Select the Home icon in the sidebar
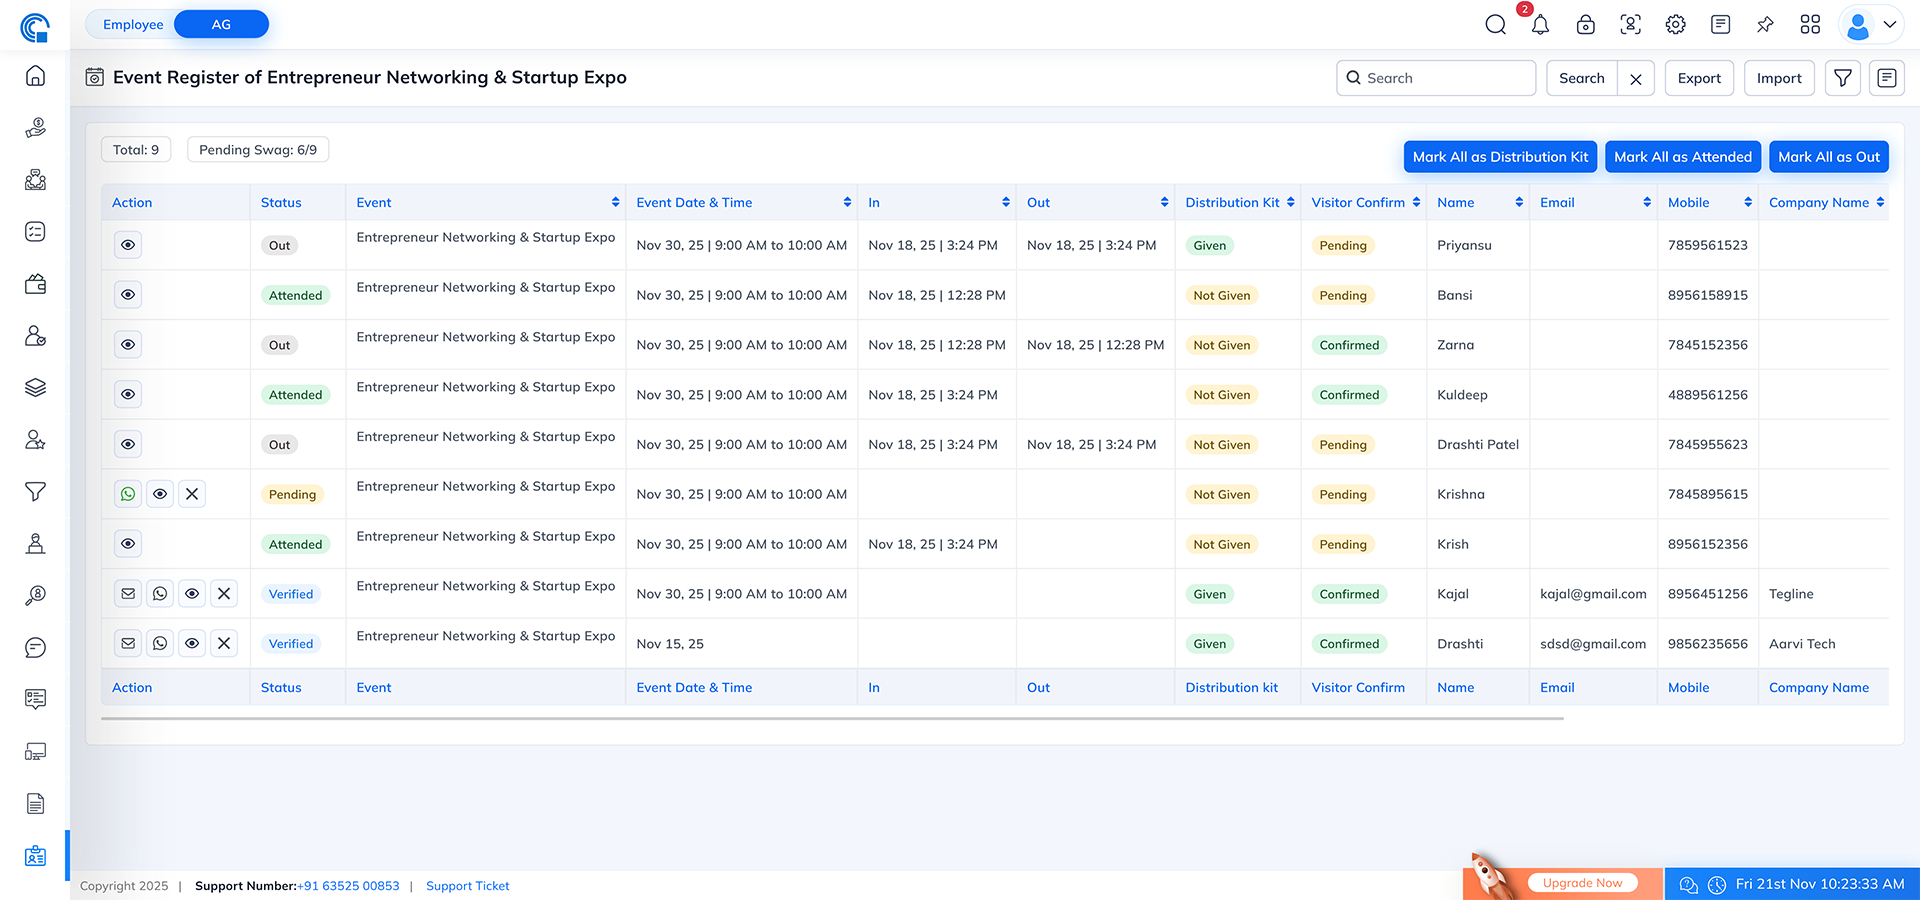1920x900 pixels. pos(35,75)
